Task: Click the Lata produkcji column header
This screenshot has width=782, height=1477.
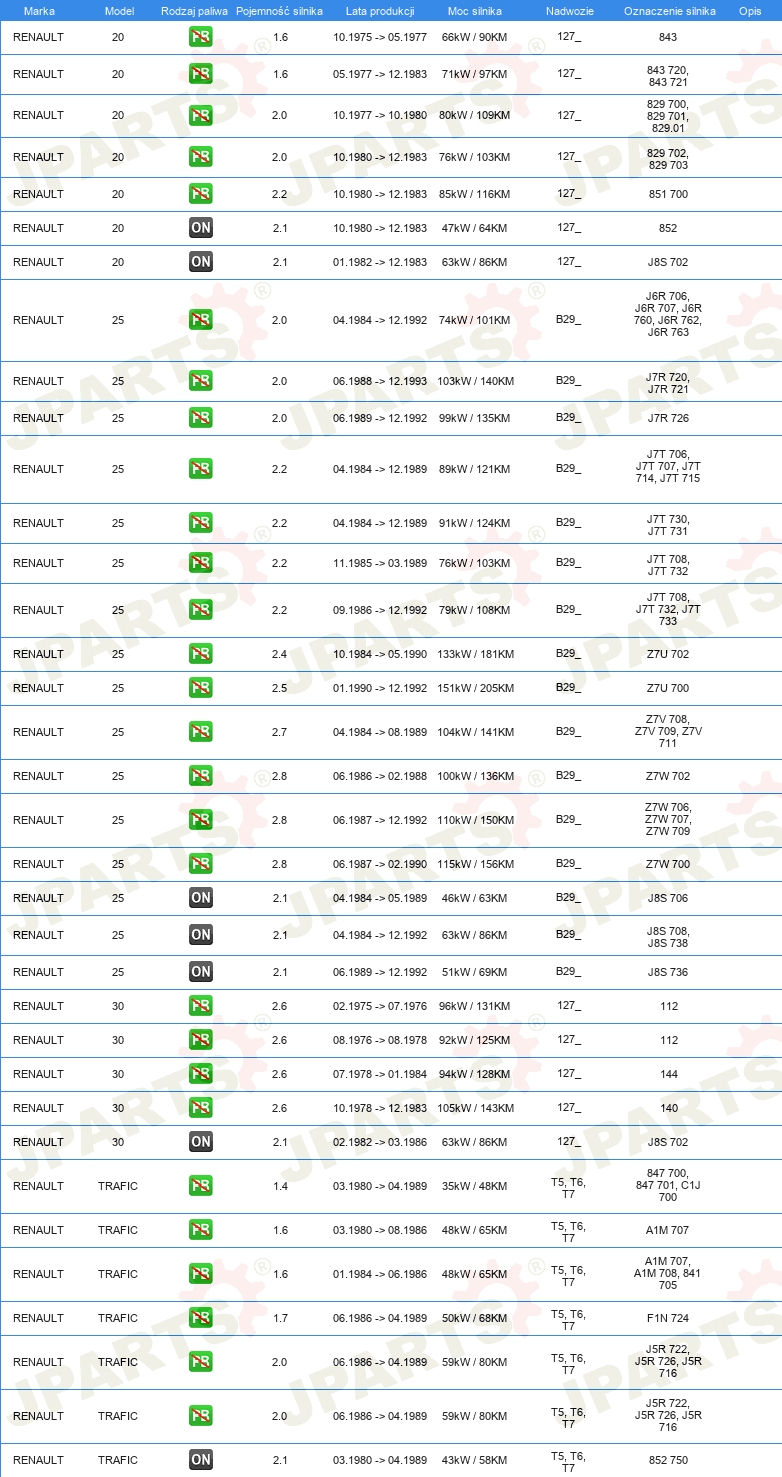Action: [x=380, y=11]
